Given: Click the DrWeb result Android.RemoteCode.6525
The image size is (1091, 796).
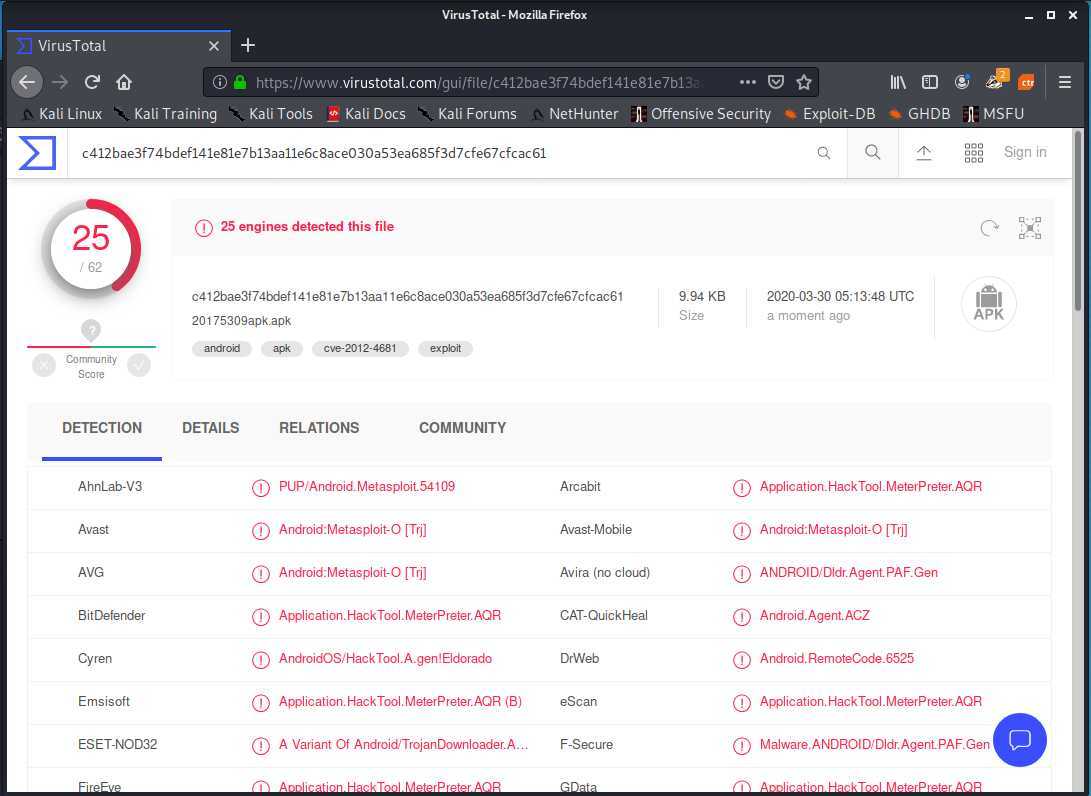Looking at the screenshot, I should [x=837, y=658].
